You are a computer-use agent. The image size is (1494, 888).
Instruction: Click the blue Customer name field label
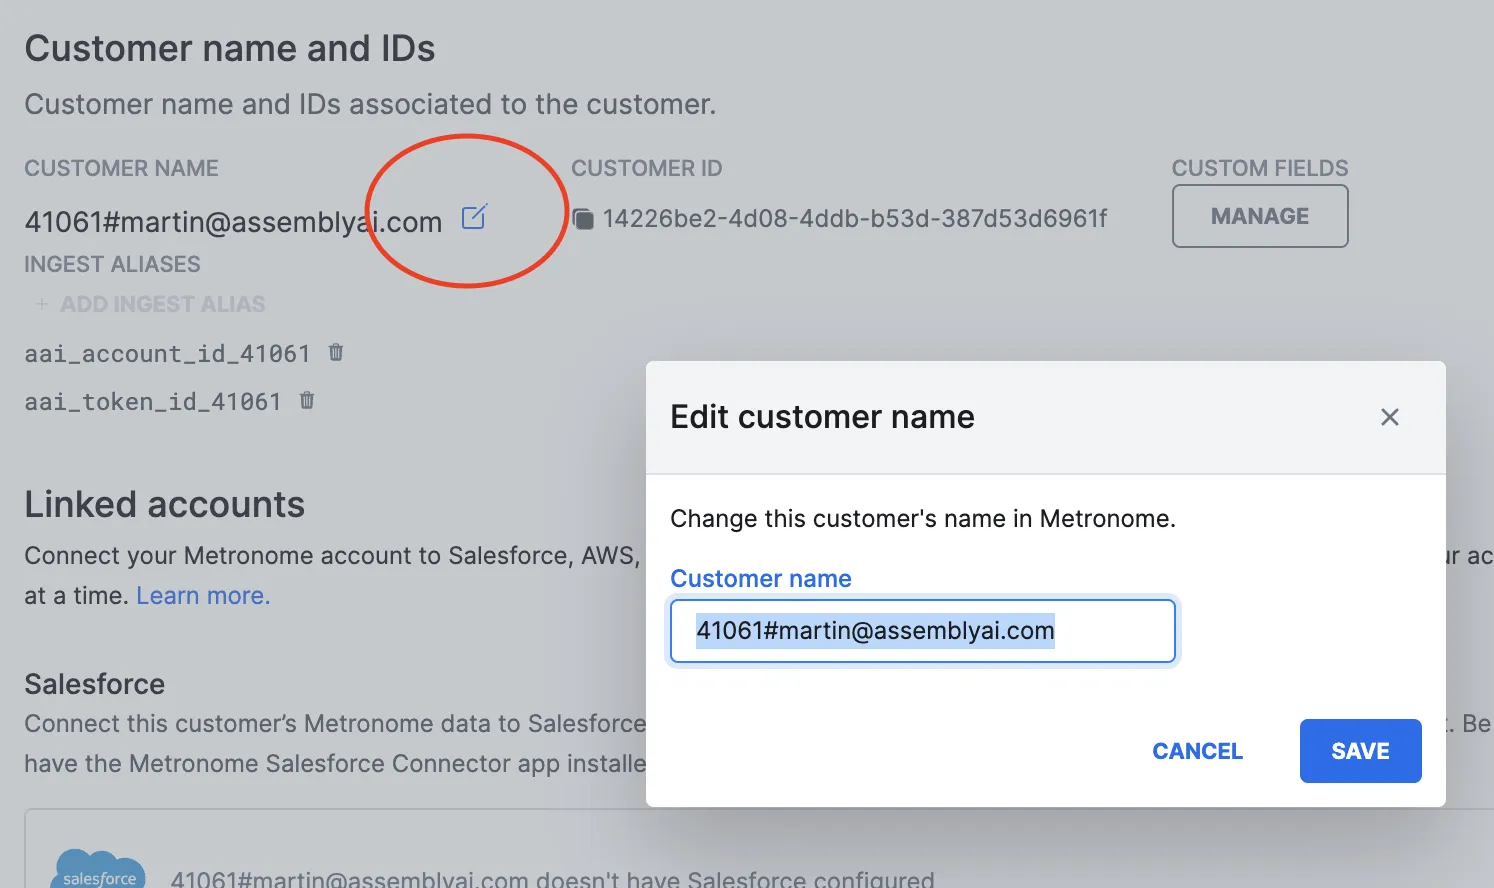[760, 579]
